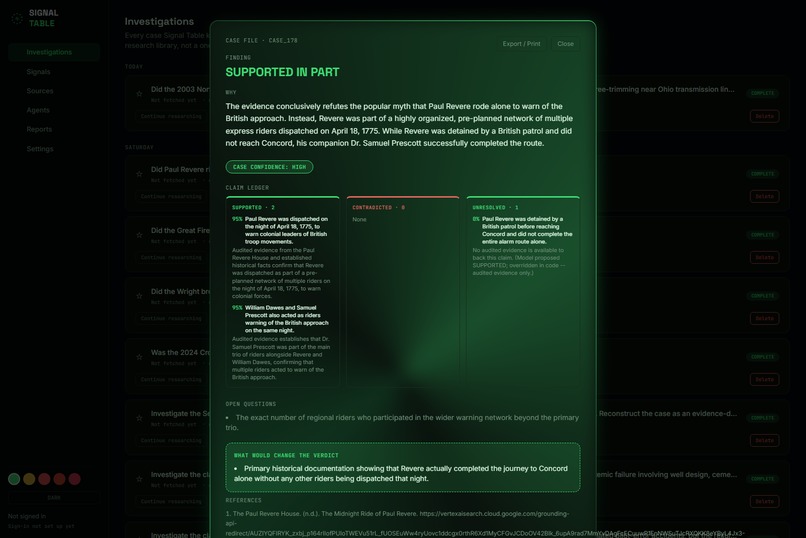Select the unresolved claim about British patrol

coord(527,230)
